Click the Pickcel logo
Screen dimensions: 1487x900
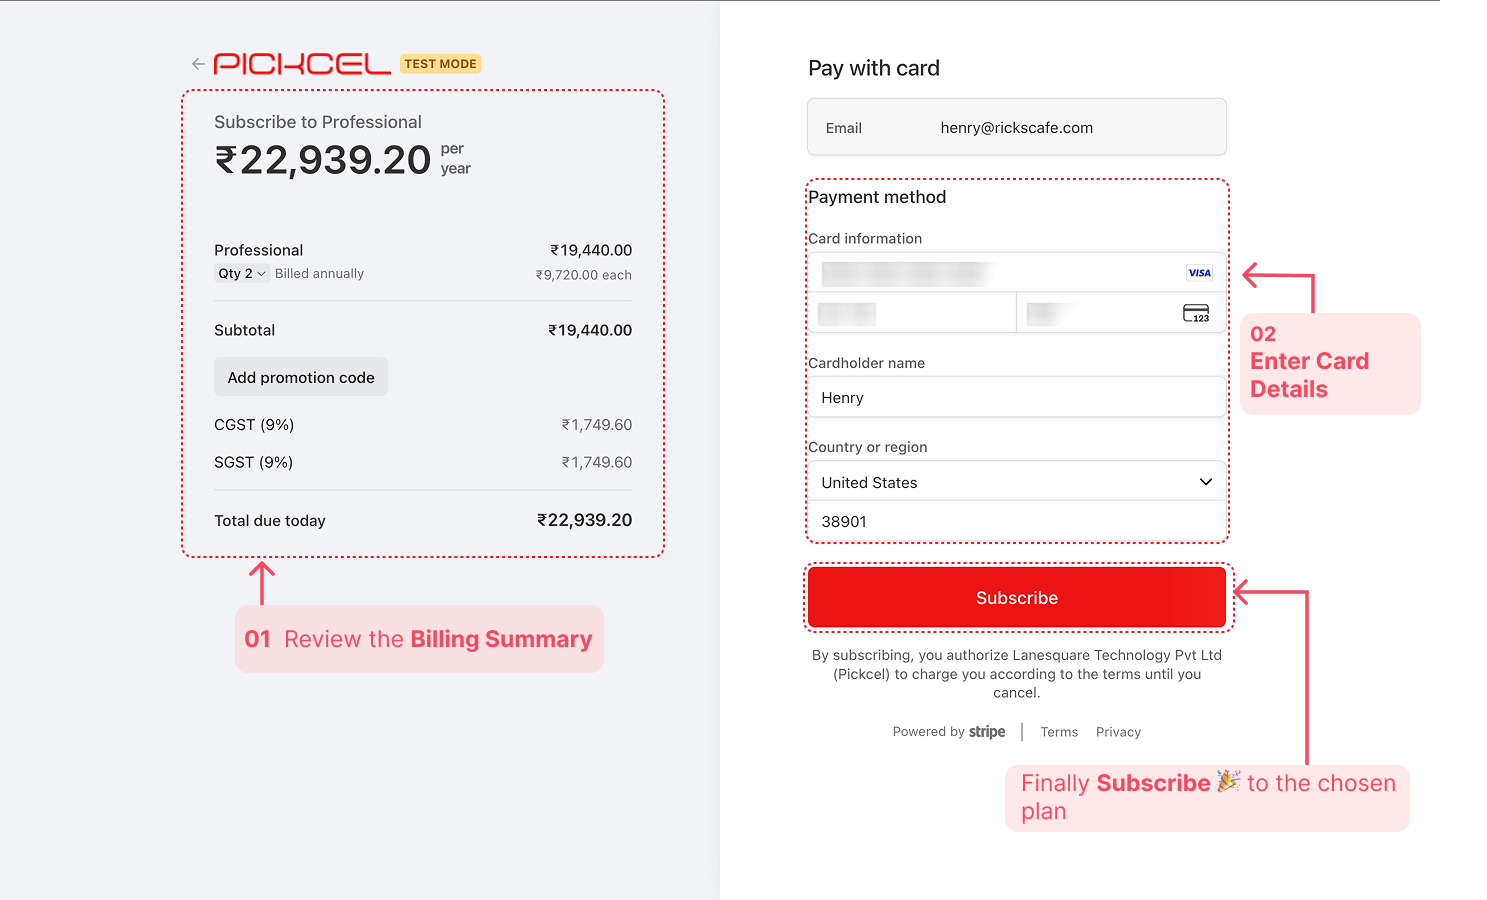click(302, 64)
